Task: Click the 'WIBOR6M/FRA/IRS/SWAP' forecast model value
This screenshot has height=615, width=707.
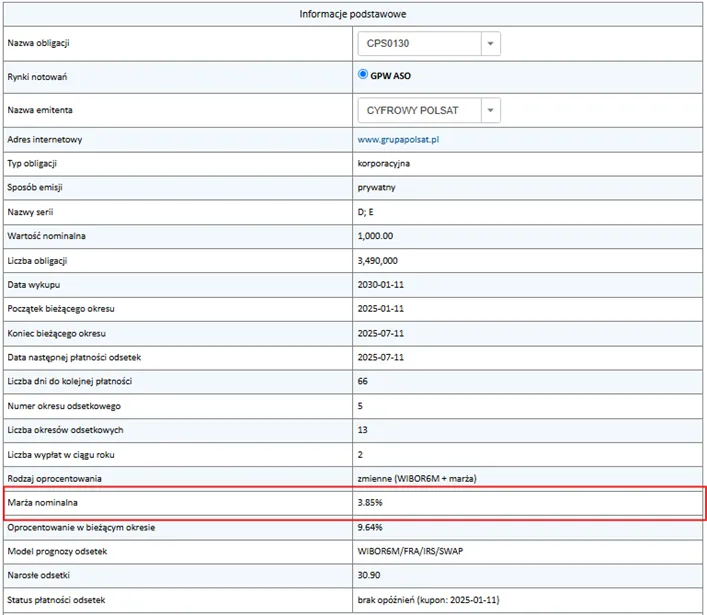Action: [x=410, y=551]
